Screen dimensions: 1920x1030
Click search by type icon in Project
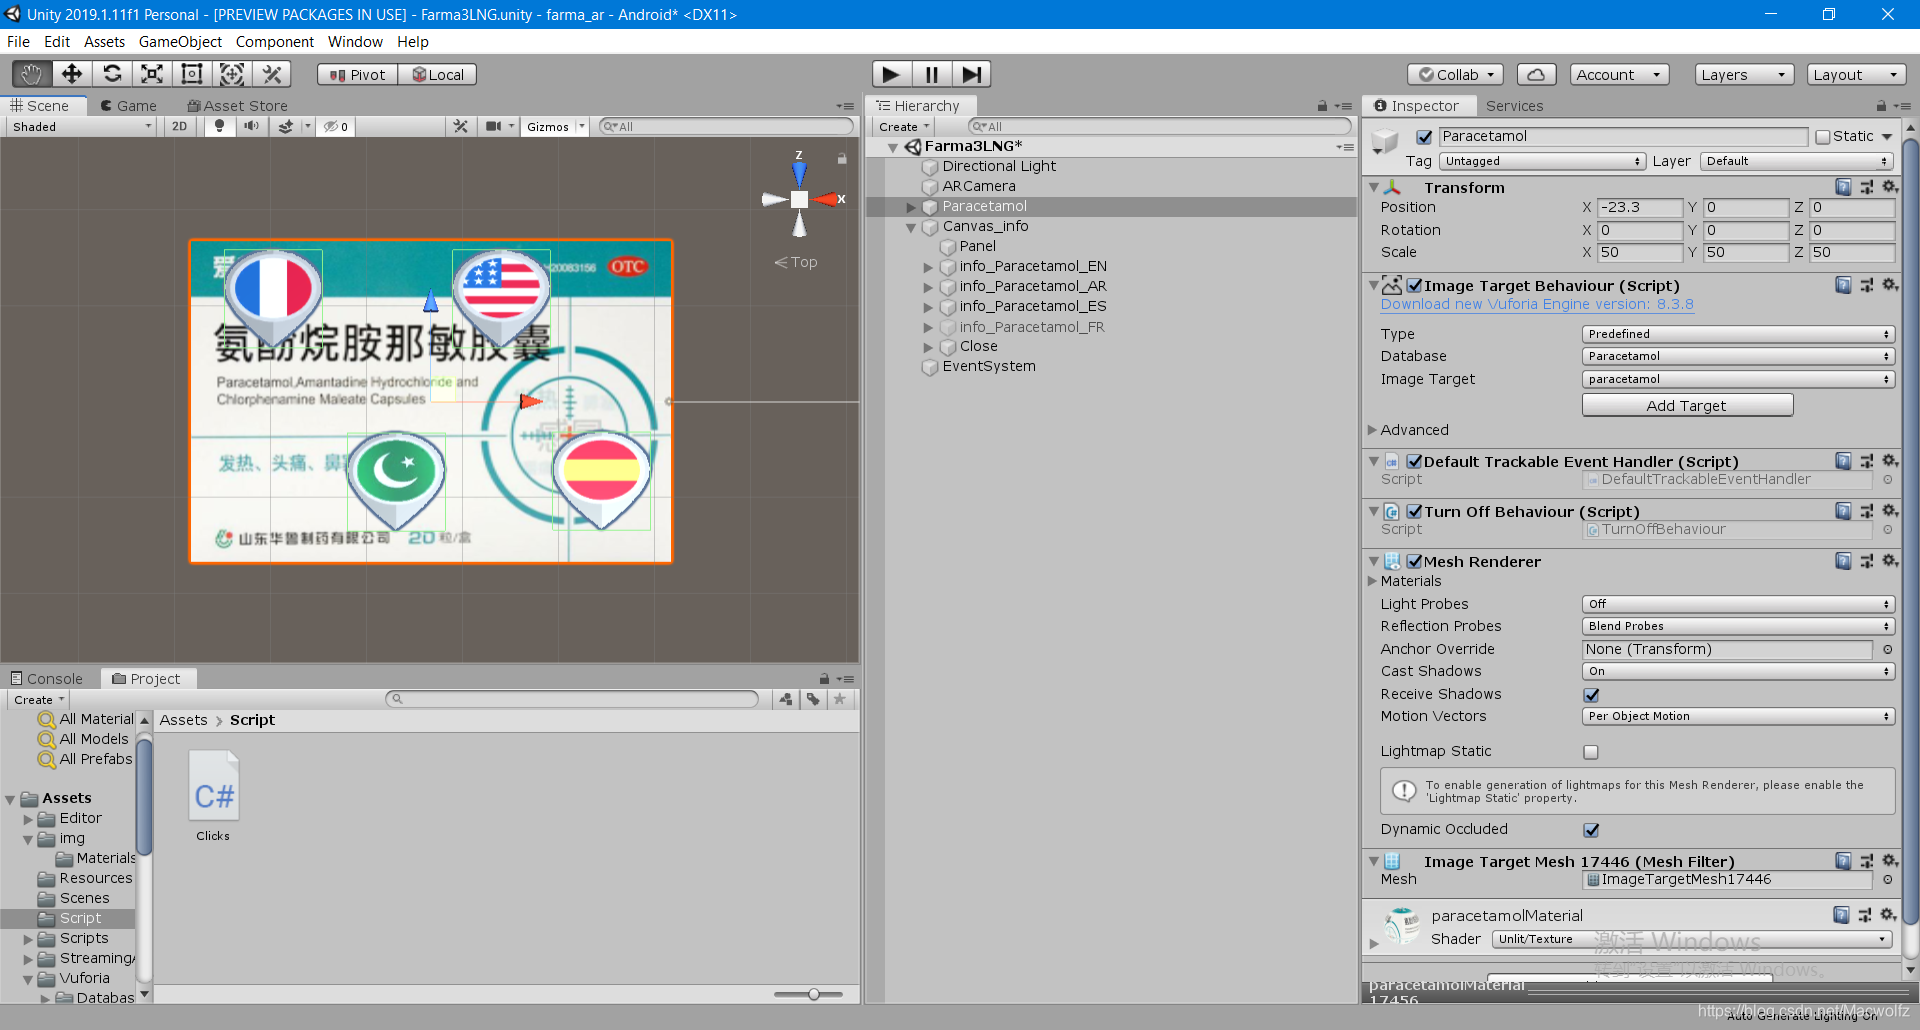786,699
